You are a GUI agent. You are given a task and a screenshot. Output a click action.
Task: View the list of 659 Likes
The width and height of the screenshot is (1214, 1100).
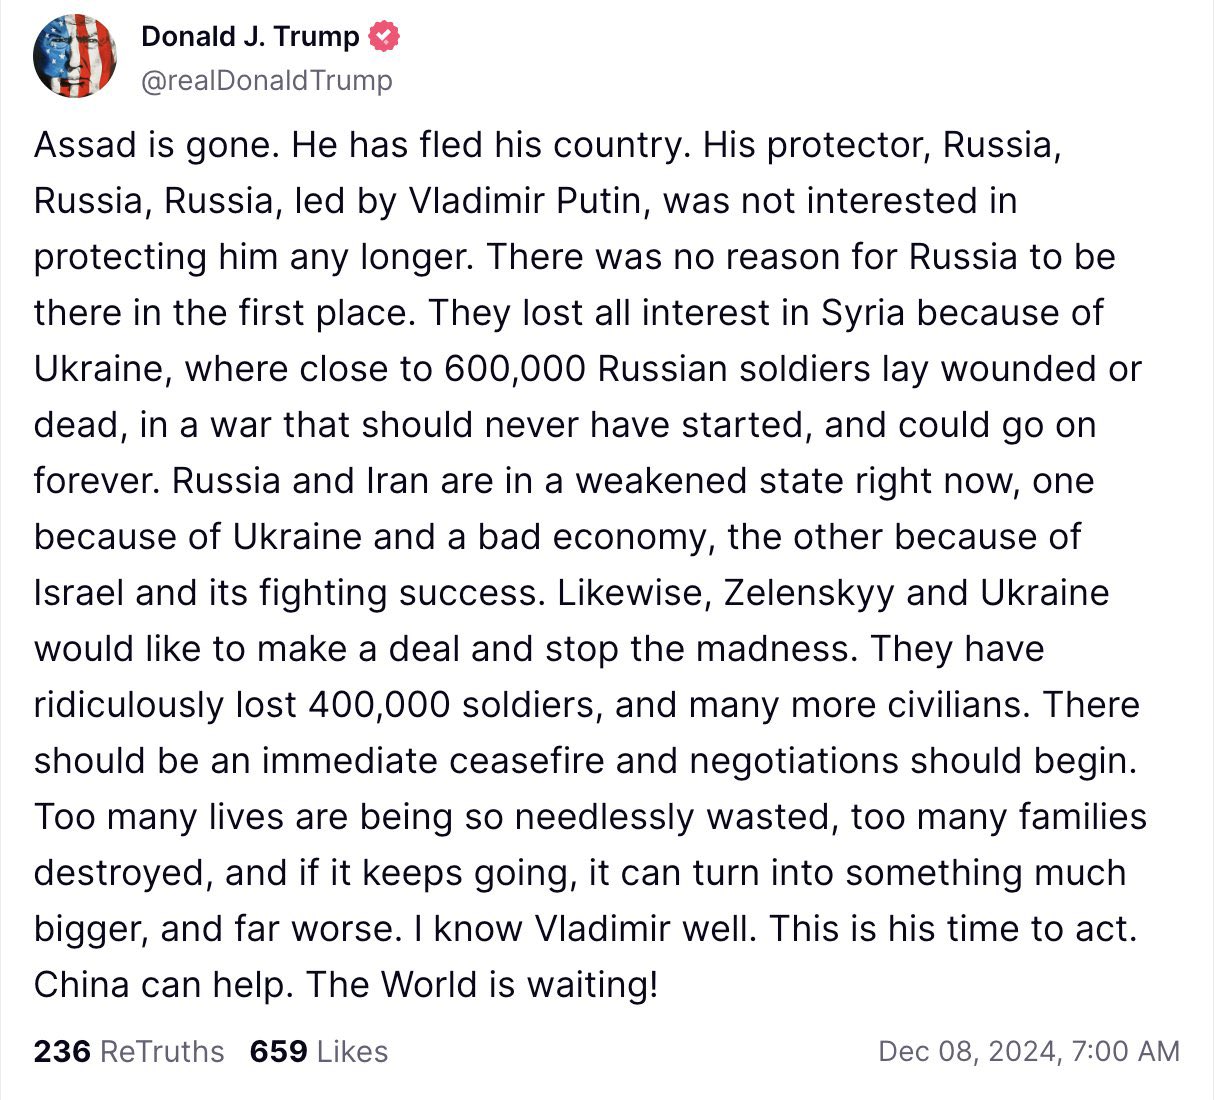point(318,1051)
